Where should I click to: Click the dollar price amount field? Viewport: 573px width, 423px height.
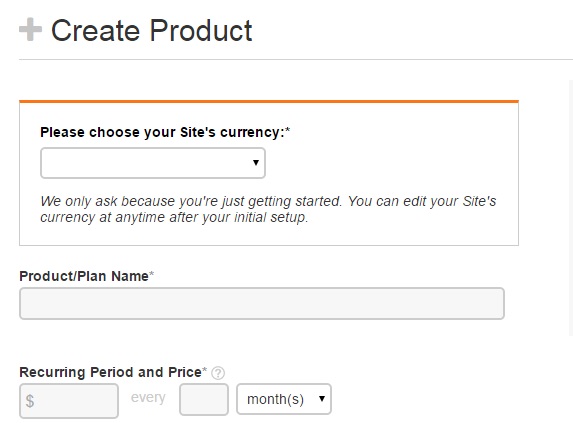pos(69,401)
